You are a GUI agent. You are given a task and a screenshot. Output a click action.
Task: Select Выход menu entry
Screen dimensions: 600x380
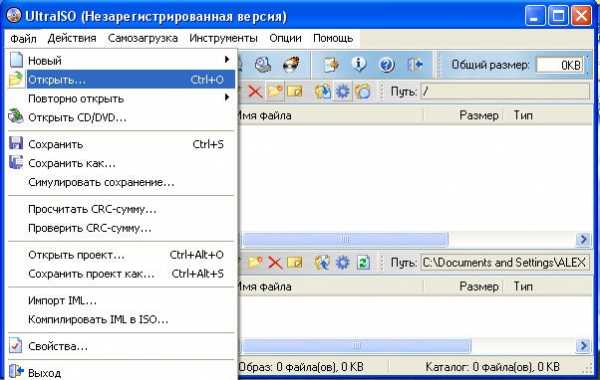(121, 372)
